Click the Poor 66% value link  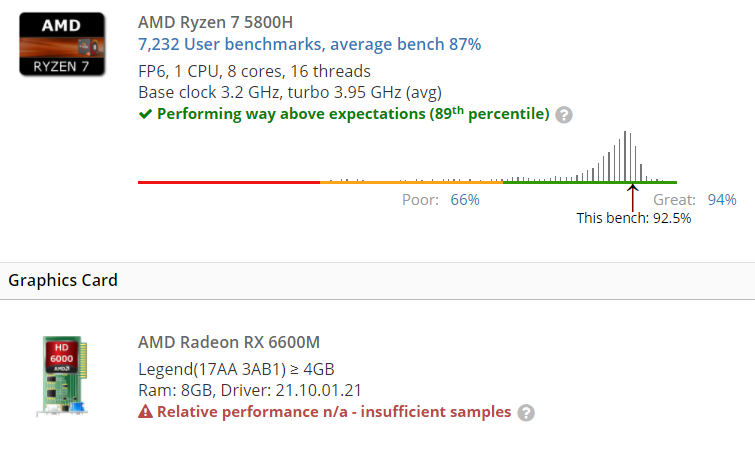click(x=465, y=199)
